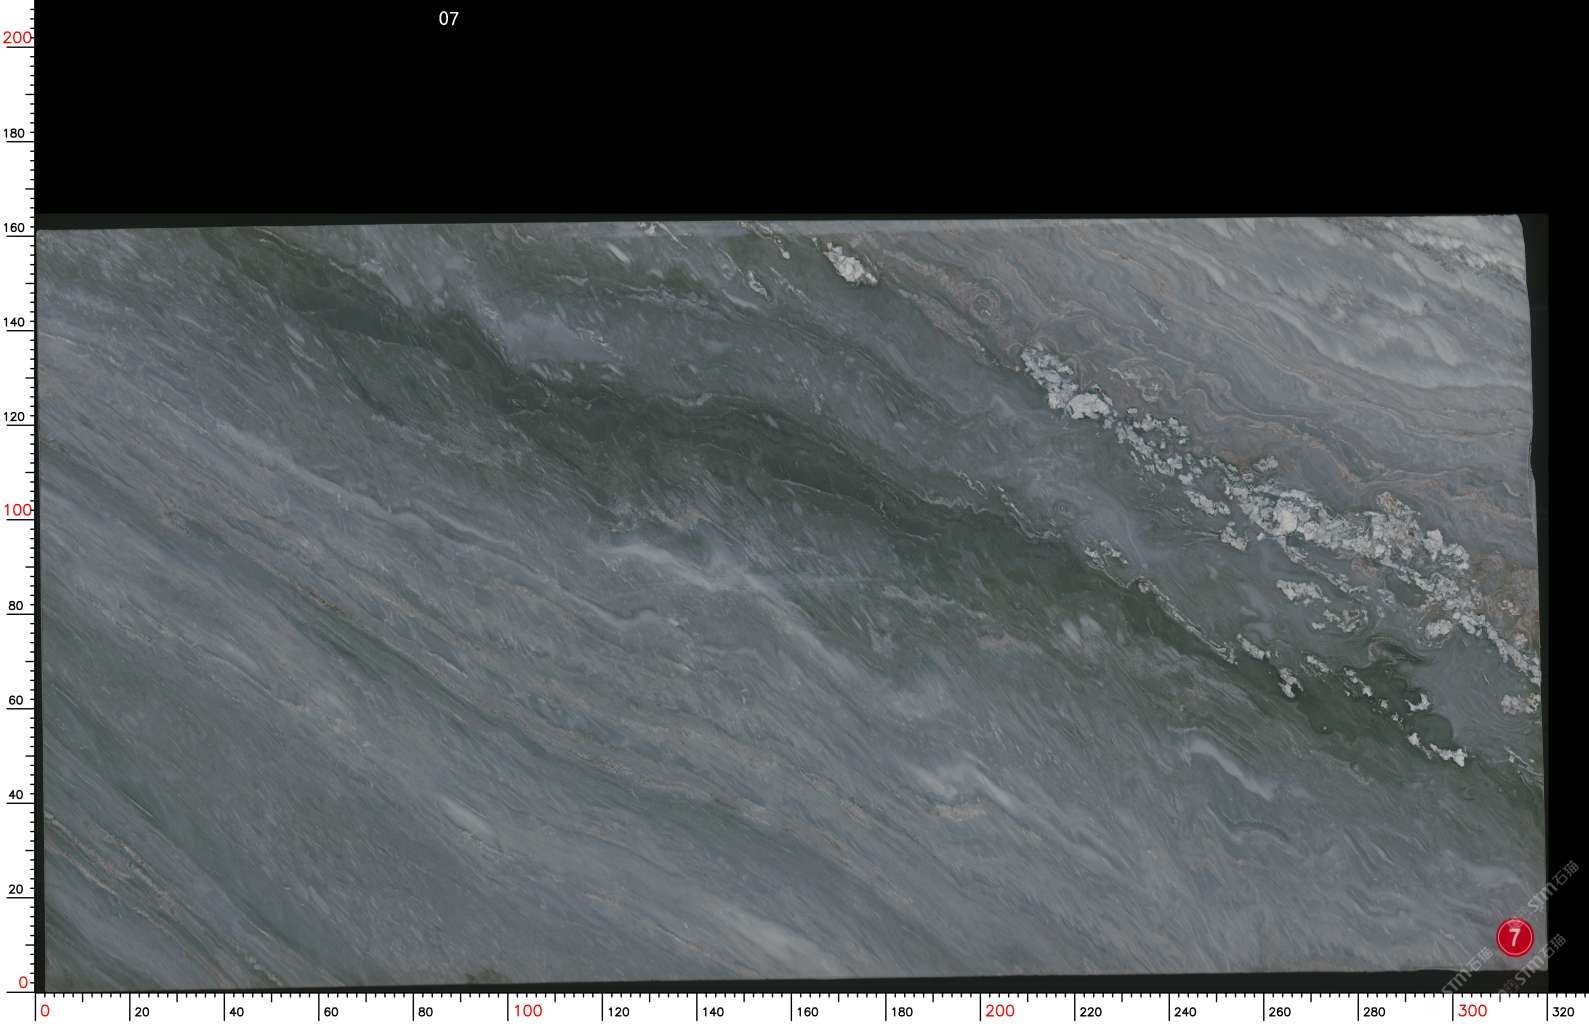The image size is (1589, 1028).
Task: Click the red 300 mark on horizontal ruler
Action: click(1472, 1011)
